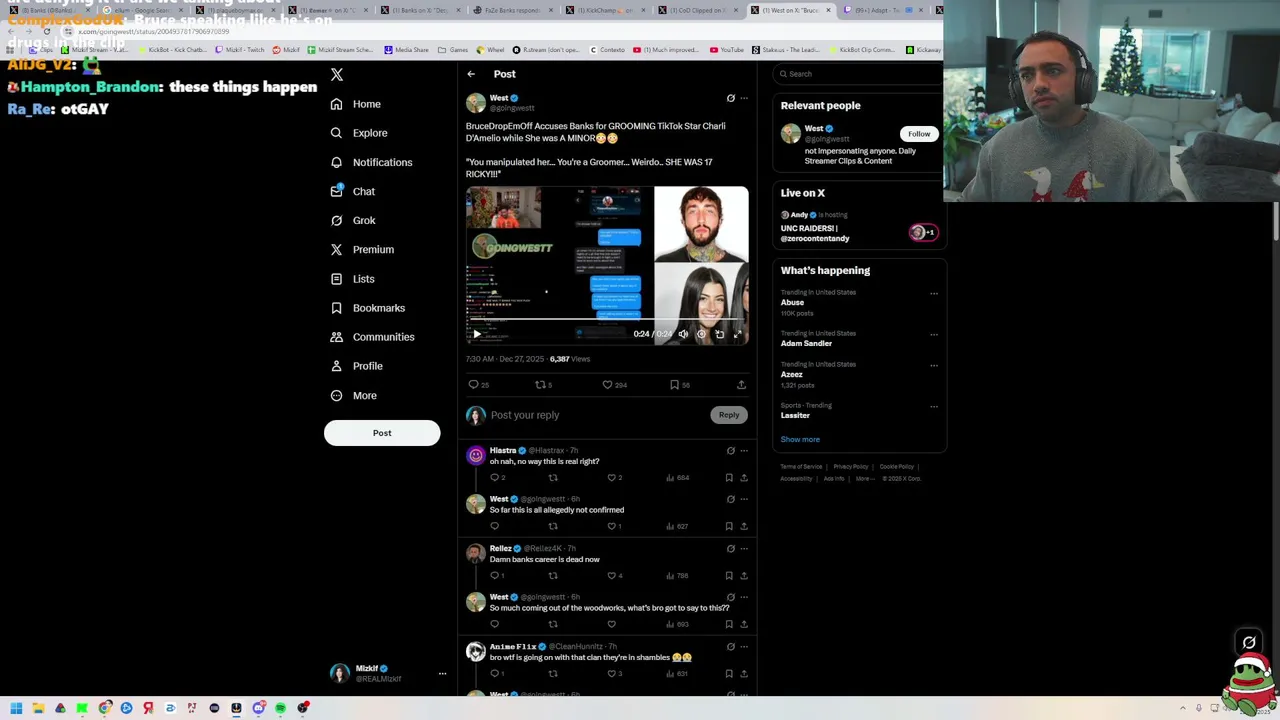Like the main post with 294 likes
This screenshot has width=1280, height=720.
pos(614,385)
